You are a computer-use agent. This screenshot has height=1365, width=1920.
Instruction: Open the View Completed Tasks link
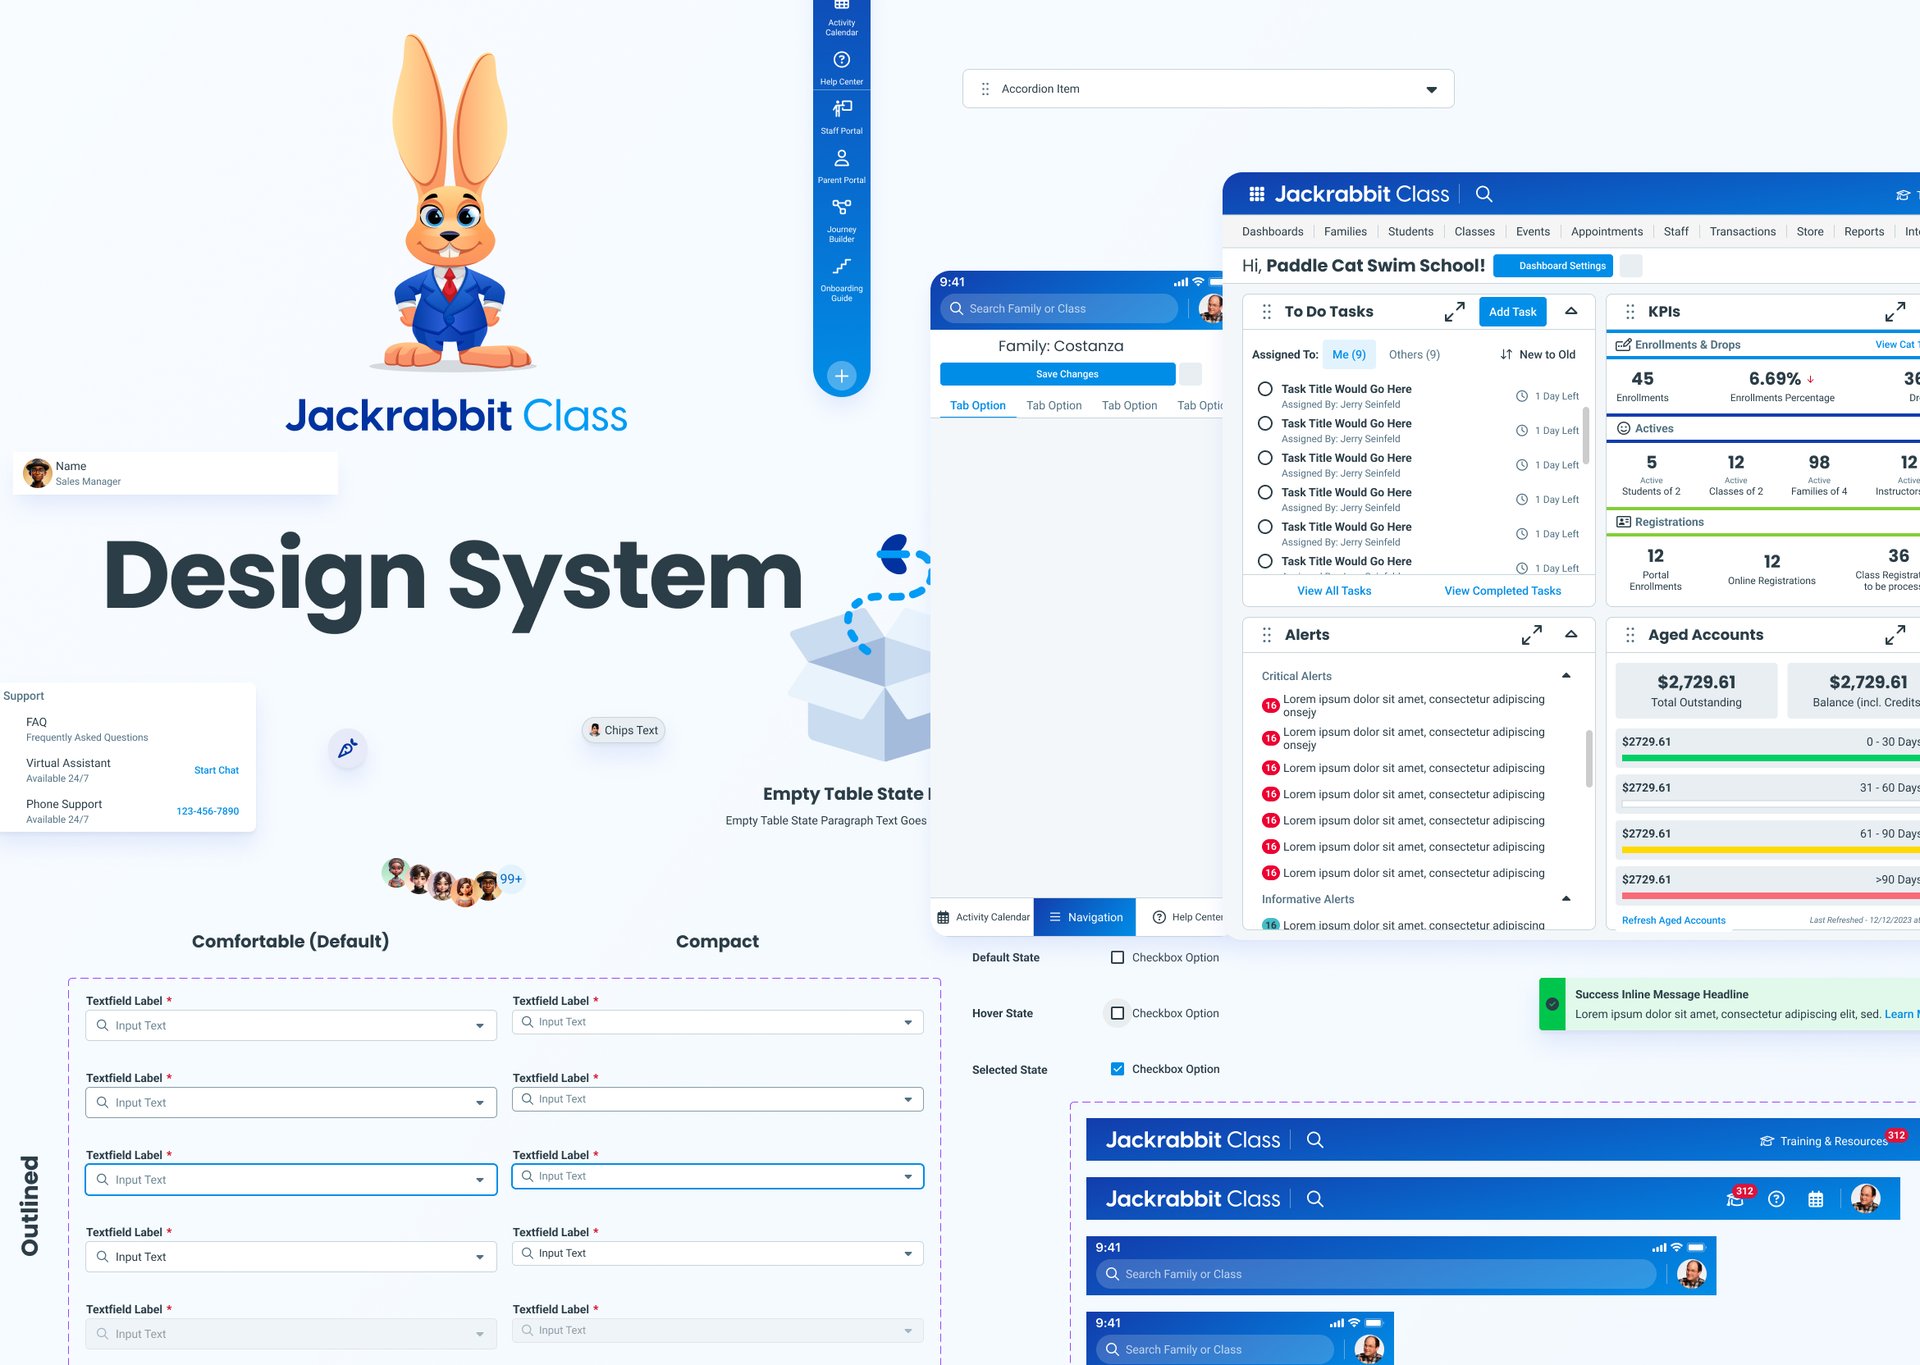click(1502, 591)
